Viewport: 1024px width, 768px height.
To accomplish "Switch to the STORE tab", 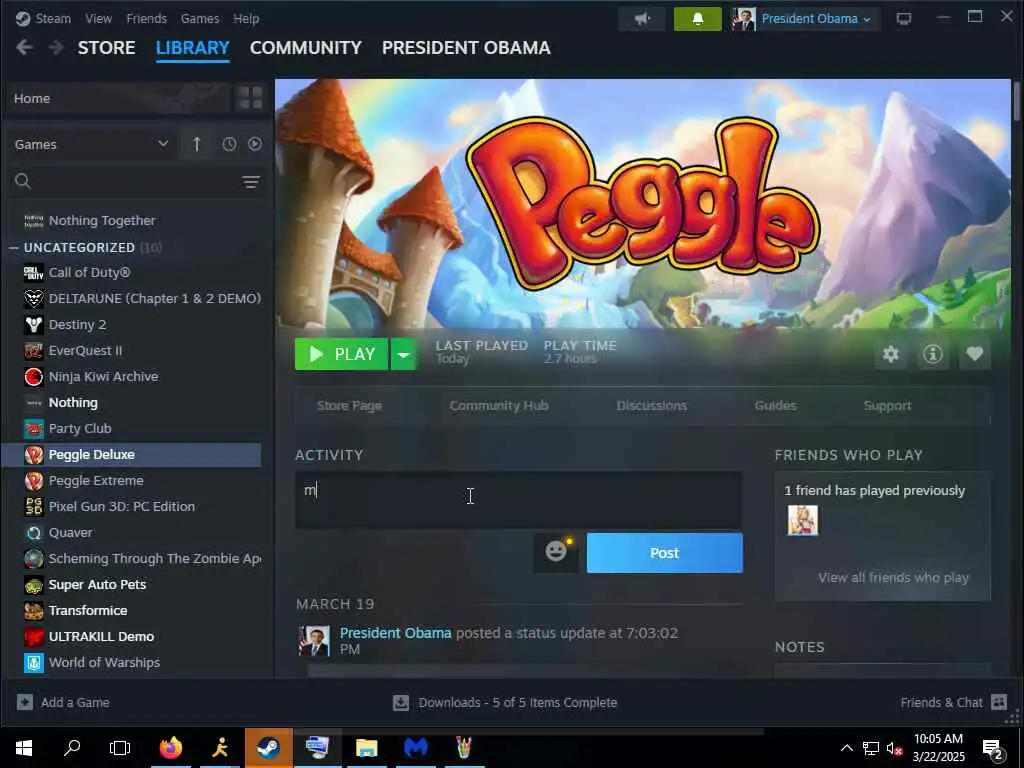I will [106, 48].
